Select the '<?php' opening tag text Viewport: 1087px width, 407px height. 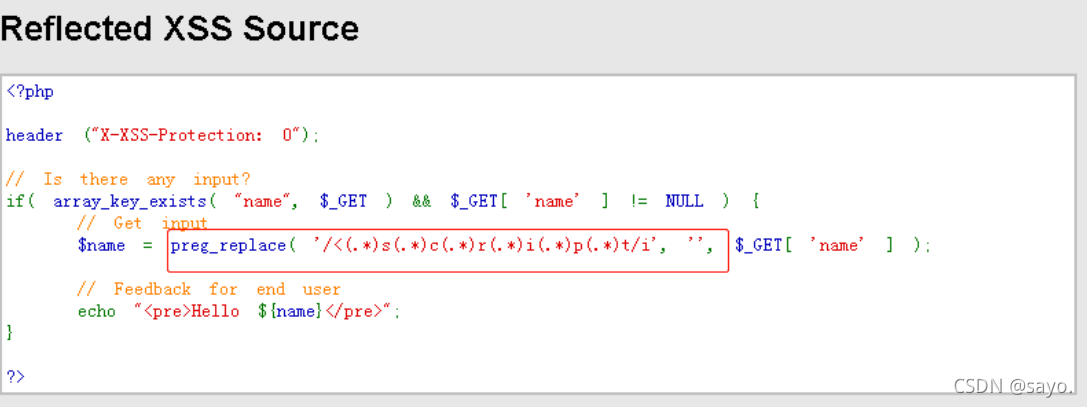coord(30,91)
